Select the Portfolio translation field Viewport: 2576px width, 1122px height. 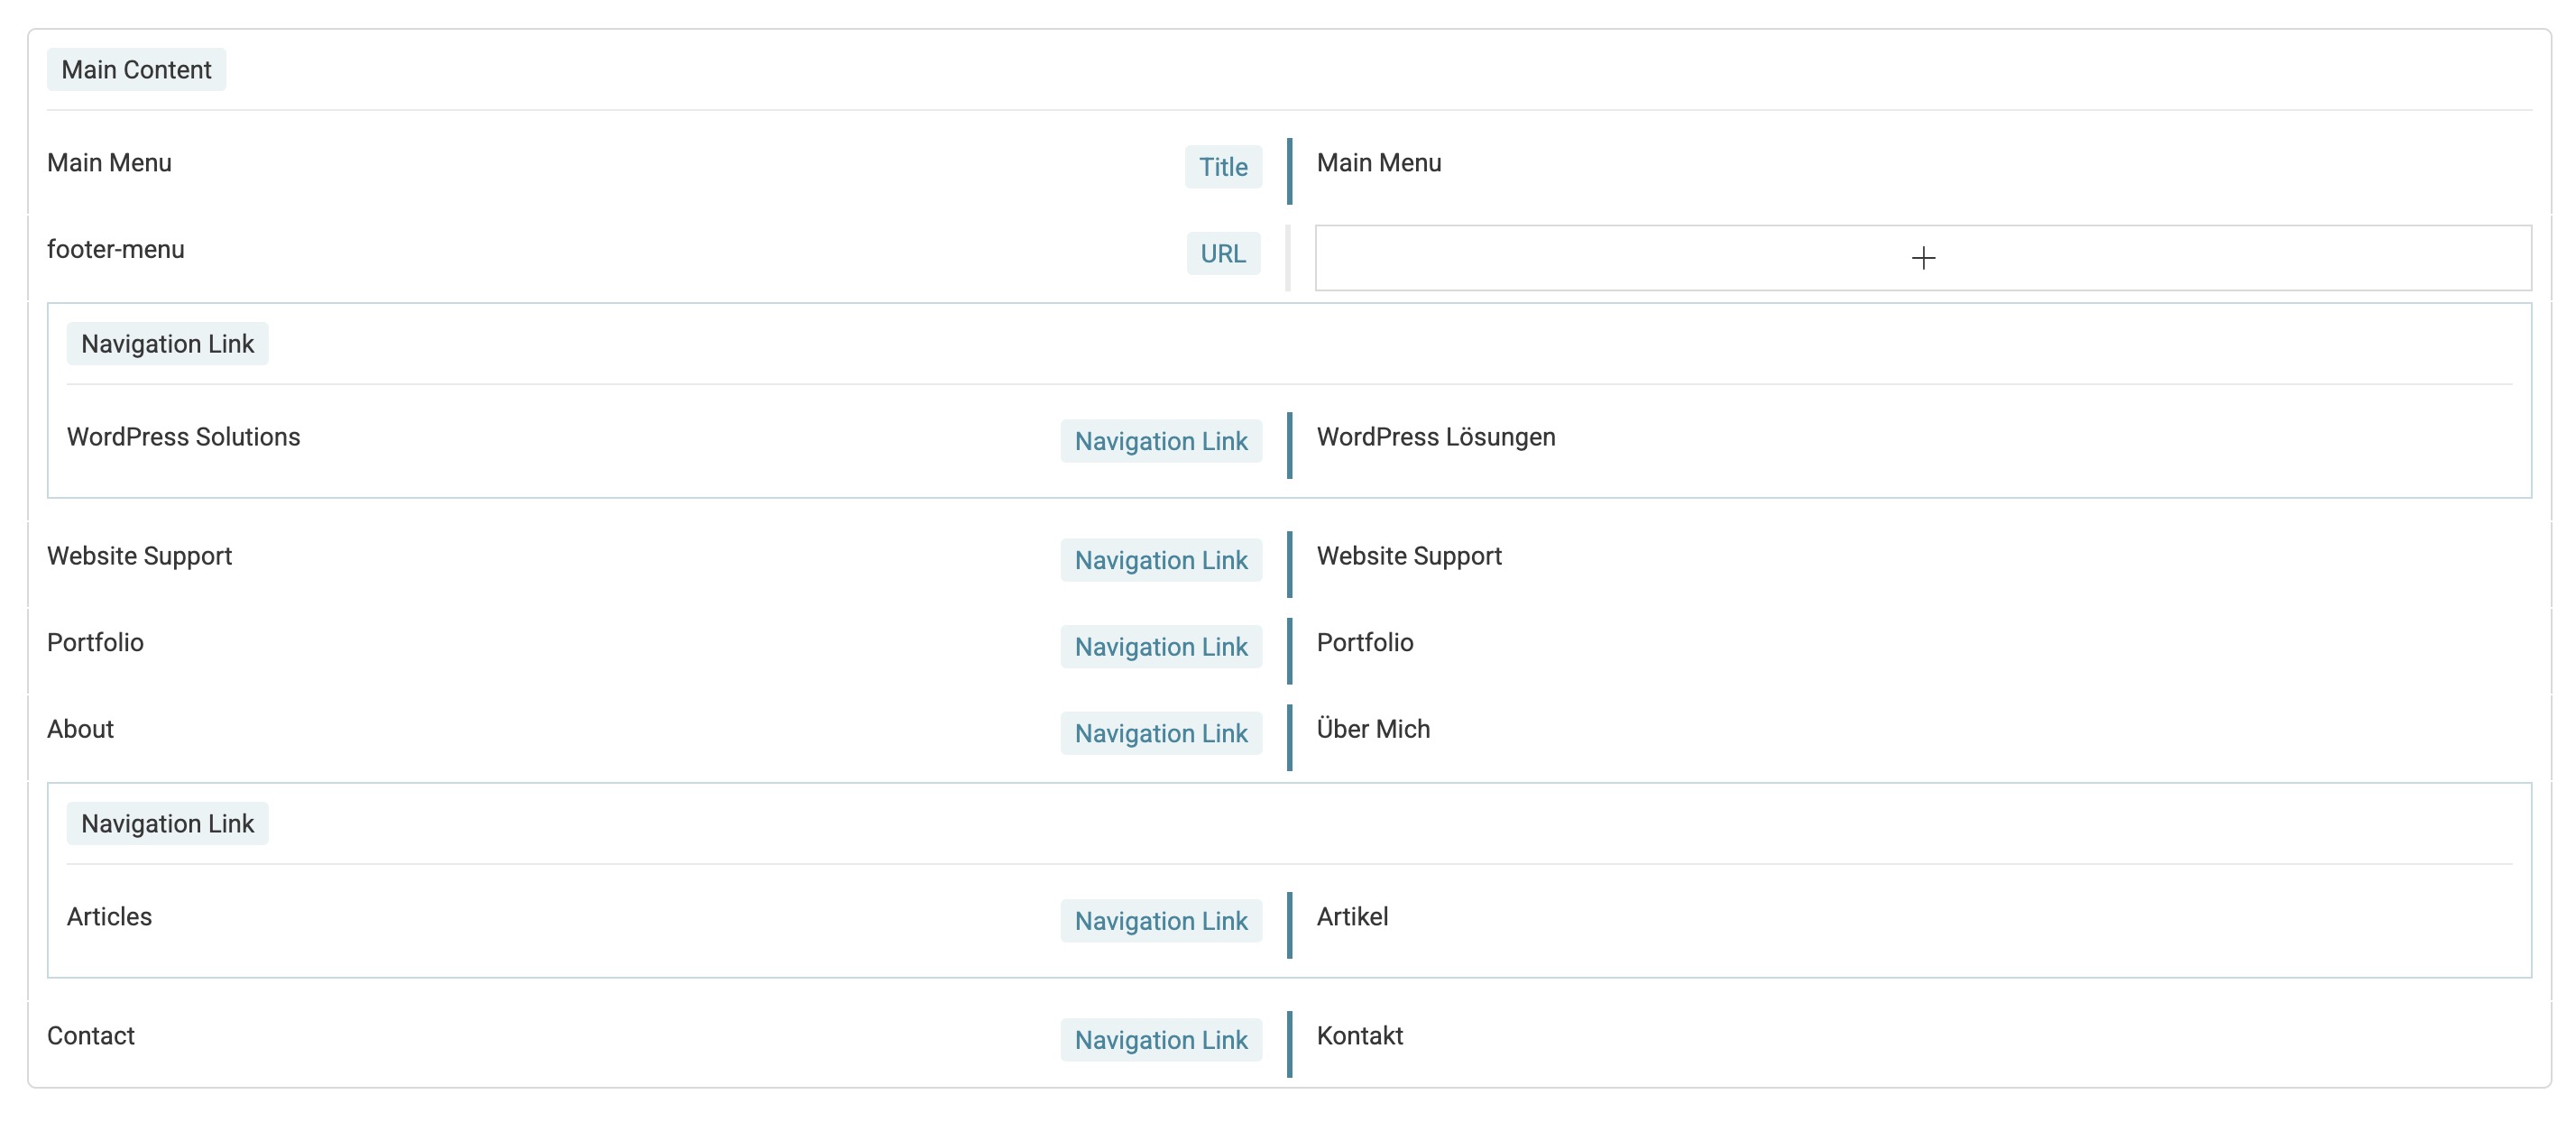tap(1364, 642)
